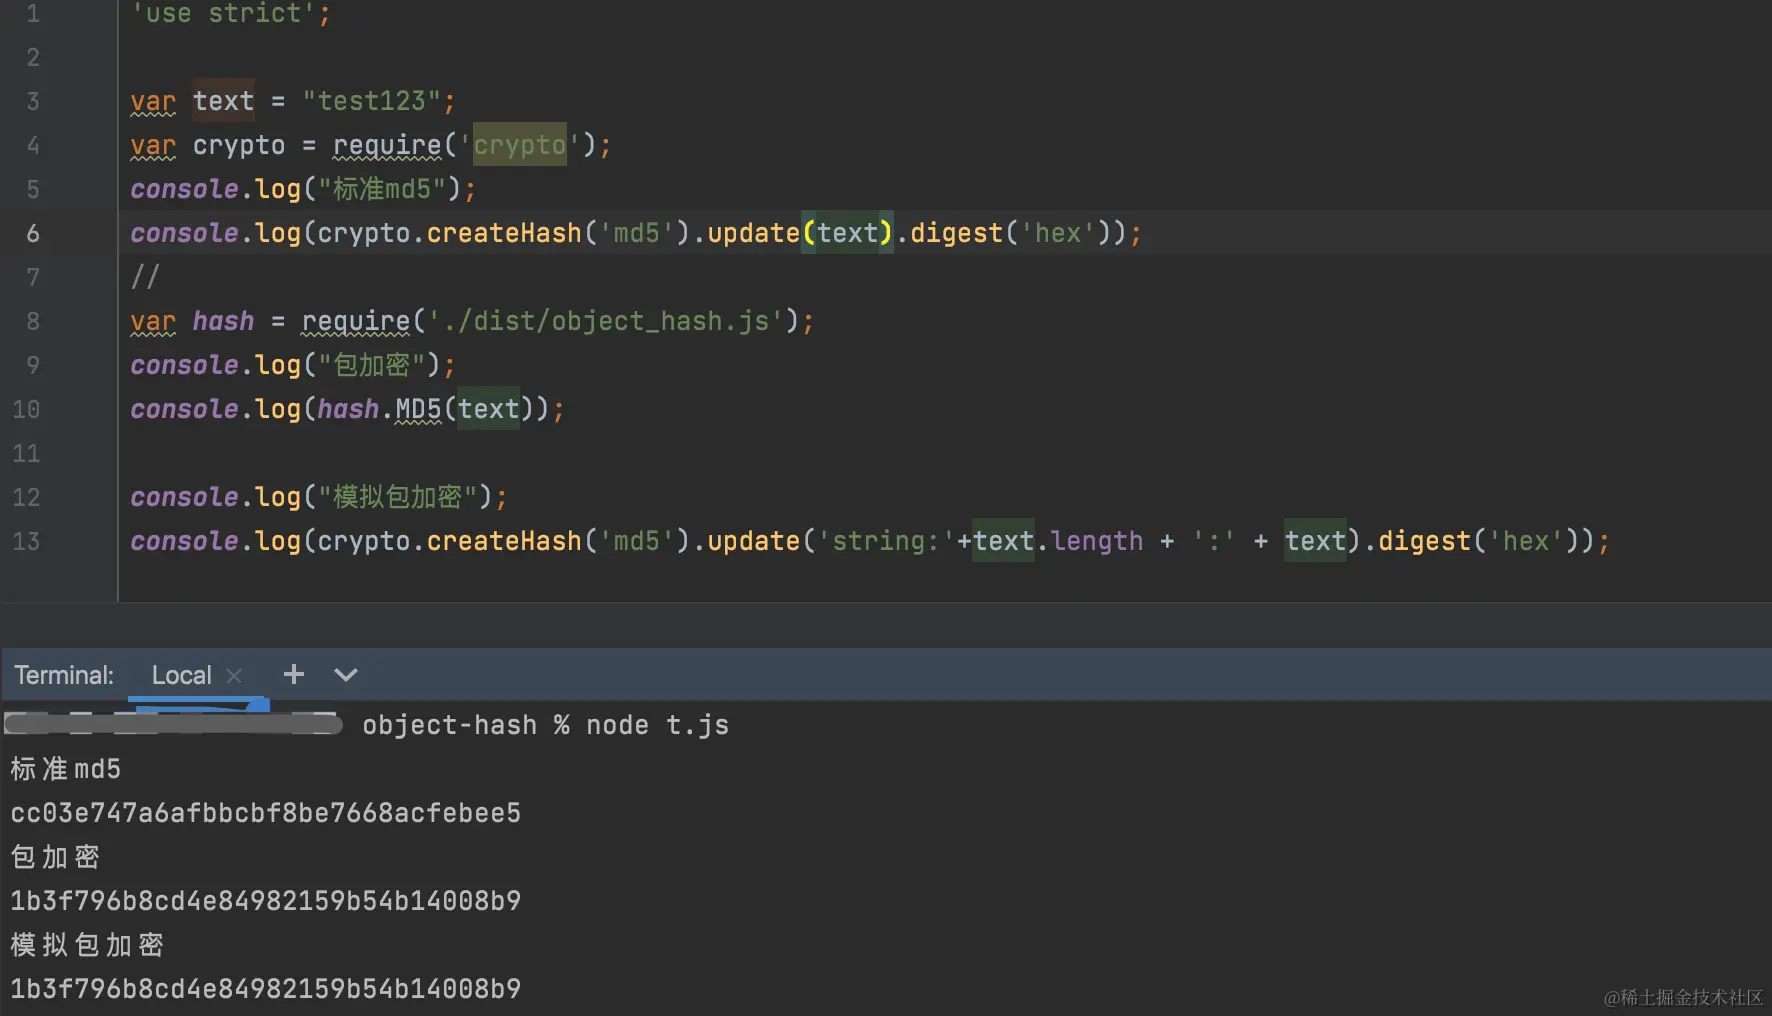Click the text variable declaration on line 3
The width and height of the screenshot is (1772, 1016).
coord(223,101)
